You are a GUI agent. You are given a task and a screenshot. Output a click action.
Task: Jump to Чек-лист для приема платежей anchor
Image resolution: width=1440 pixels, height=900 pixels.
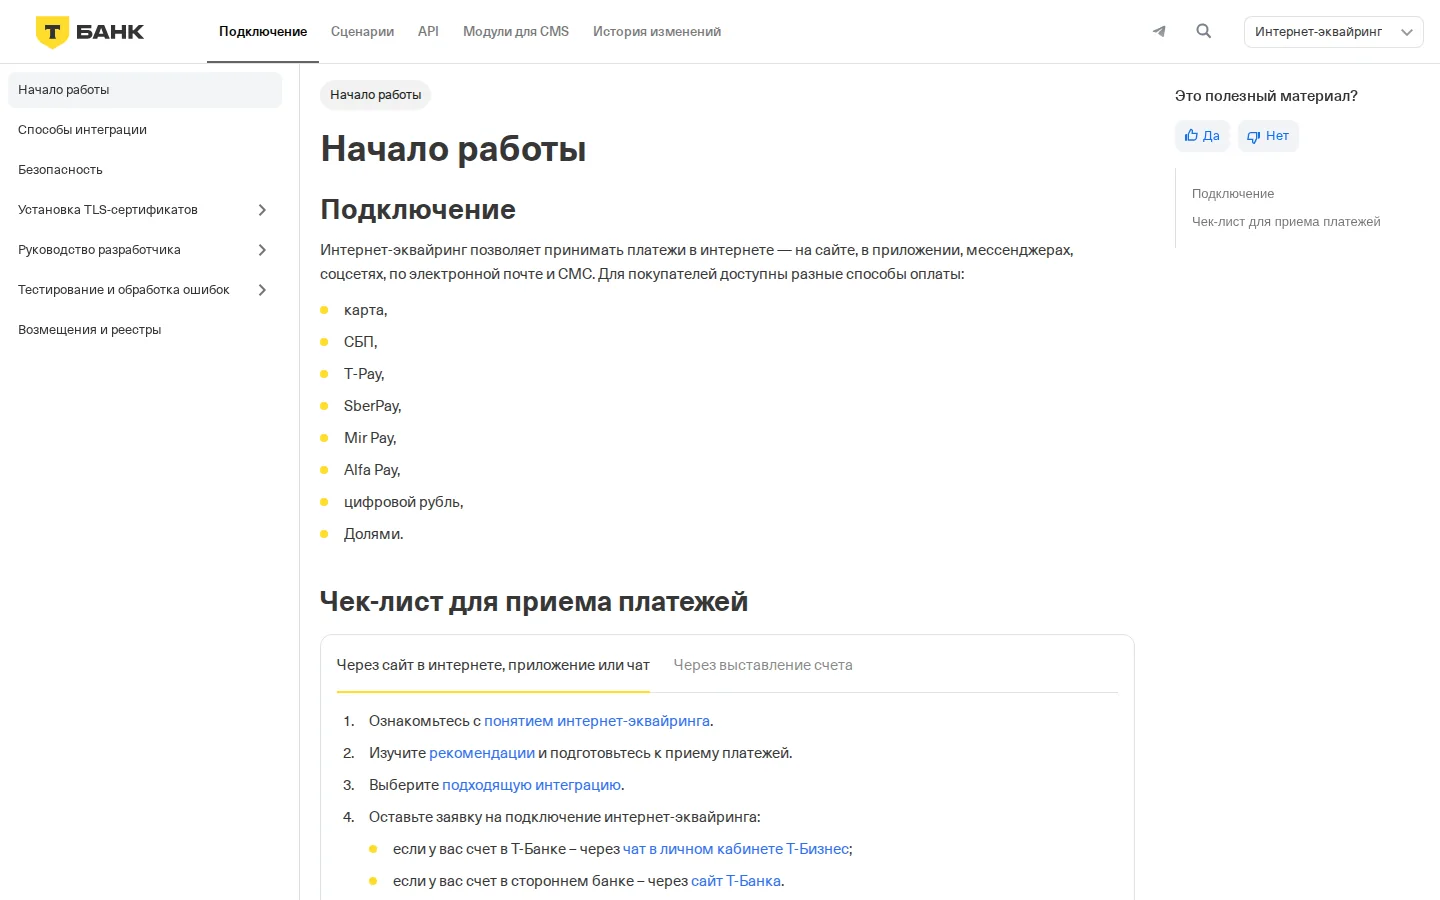1286,222
